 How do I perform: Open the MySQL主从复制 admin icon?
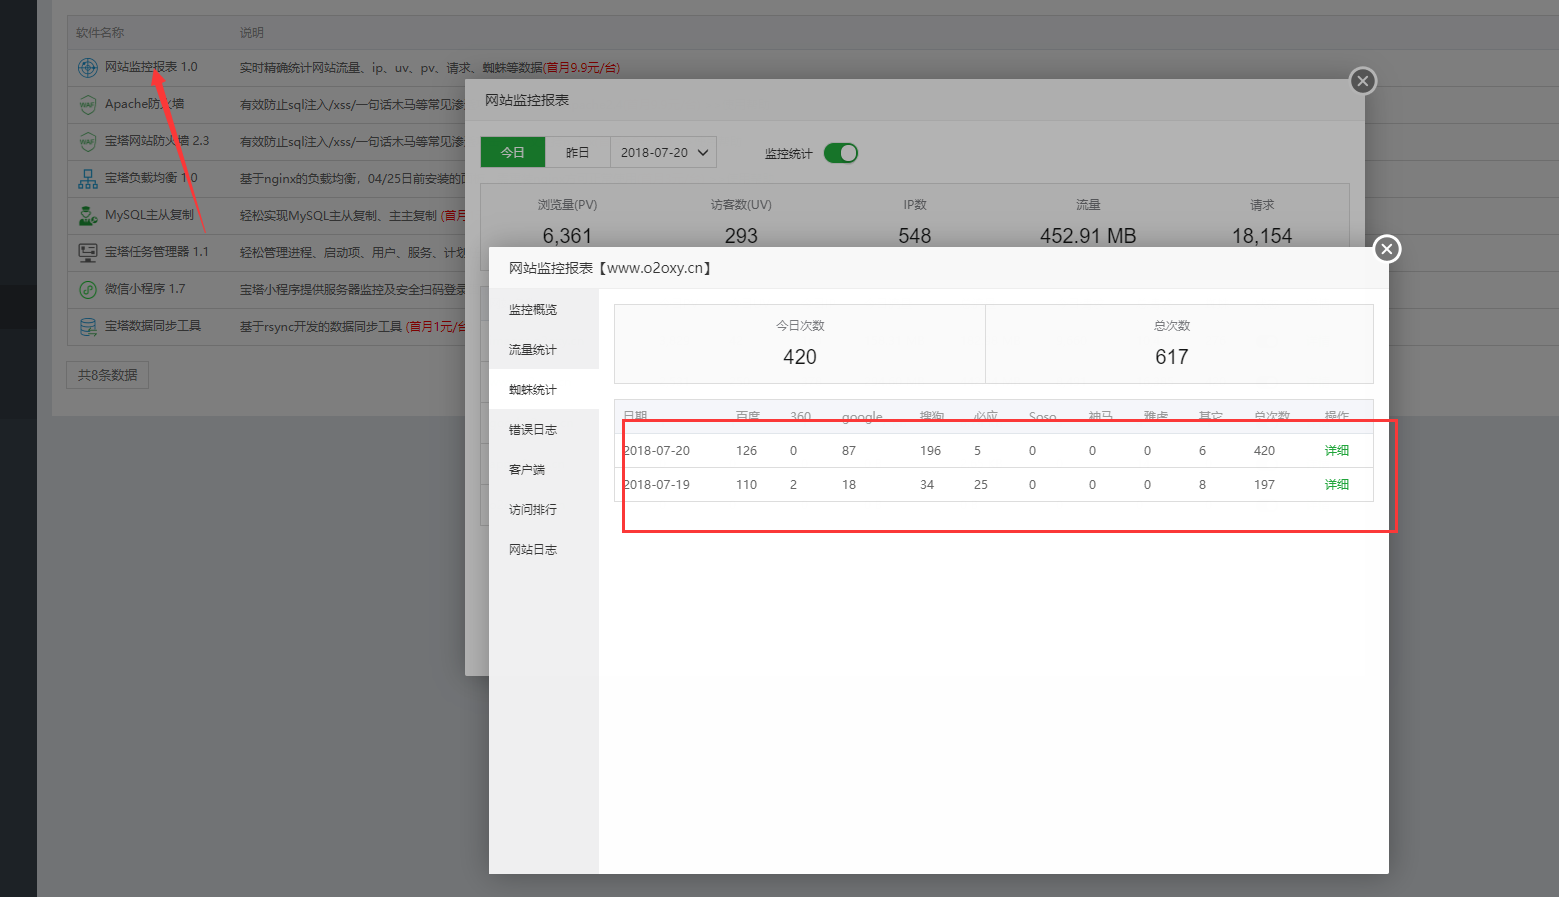pos(88,215)
